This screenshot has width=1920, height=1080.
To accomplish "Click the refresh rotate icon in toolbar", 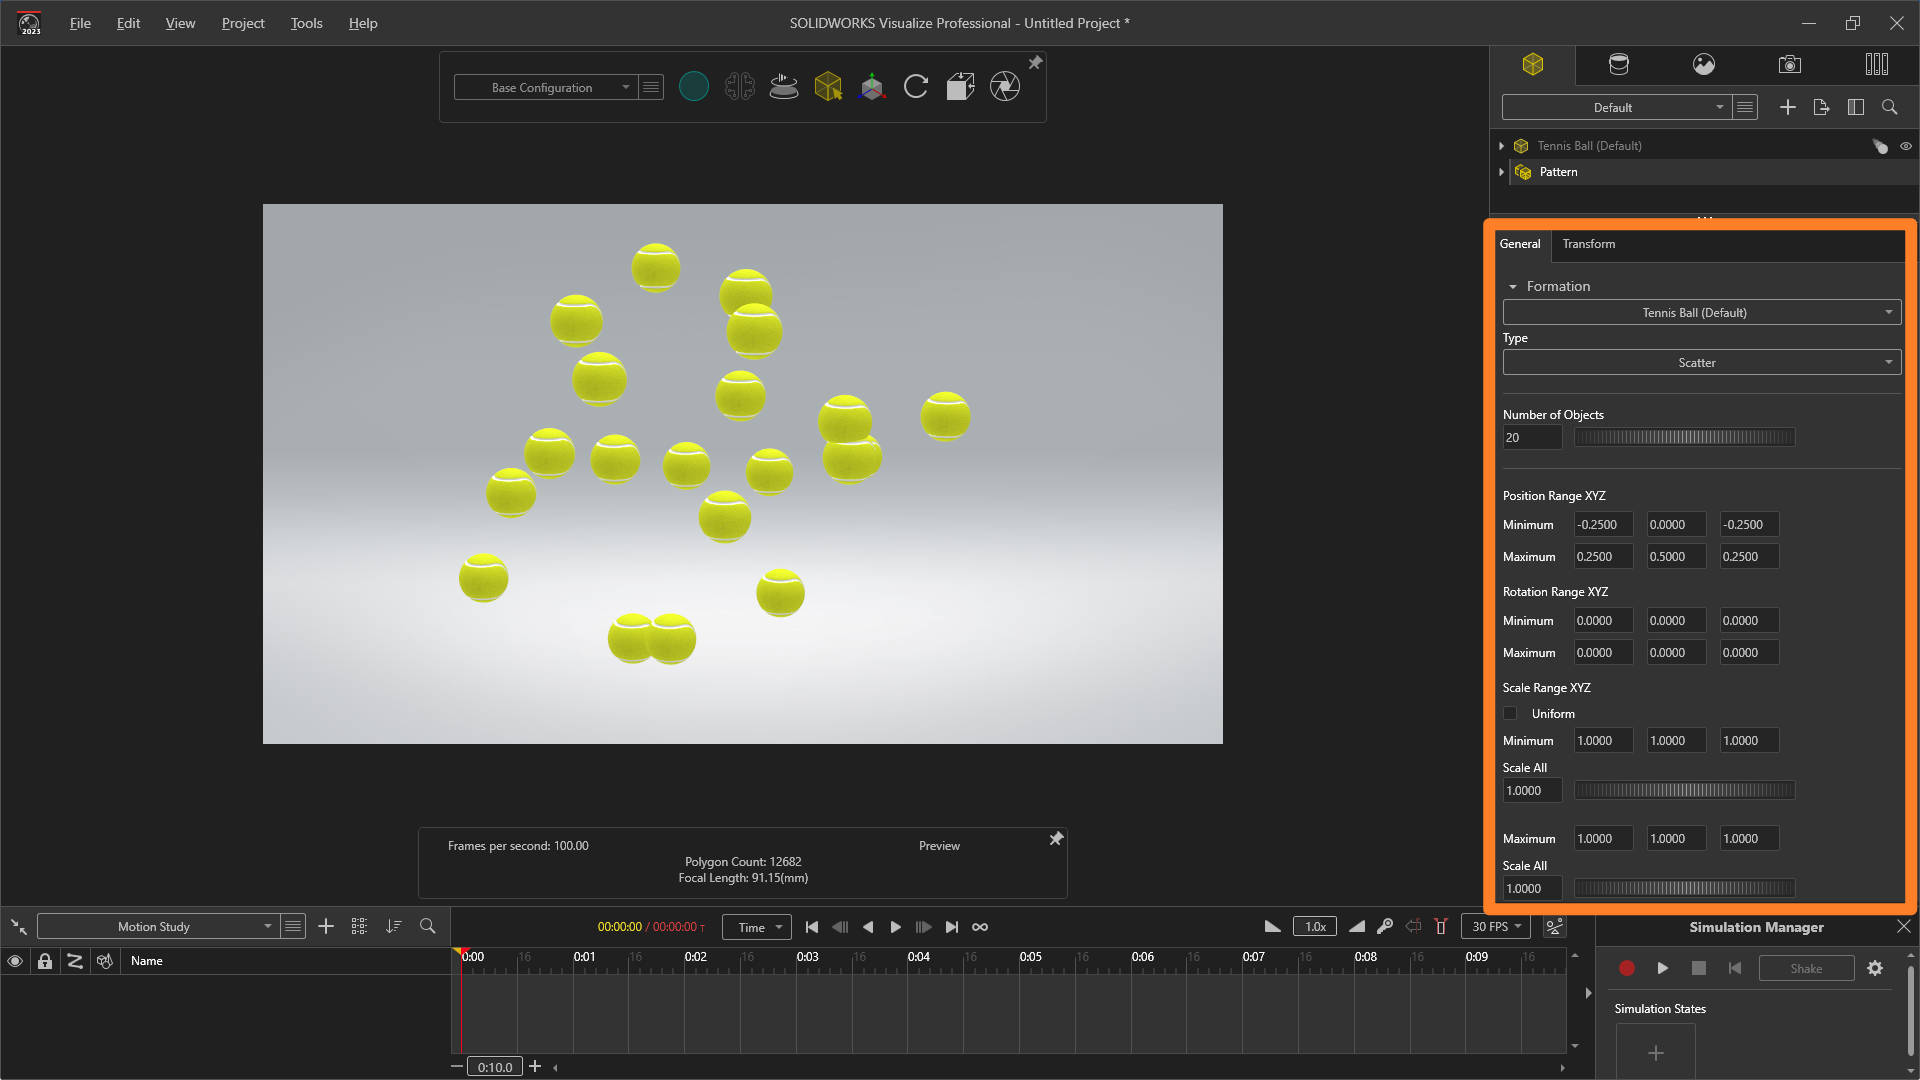I will [916, 87].
